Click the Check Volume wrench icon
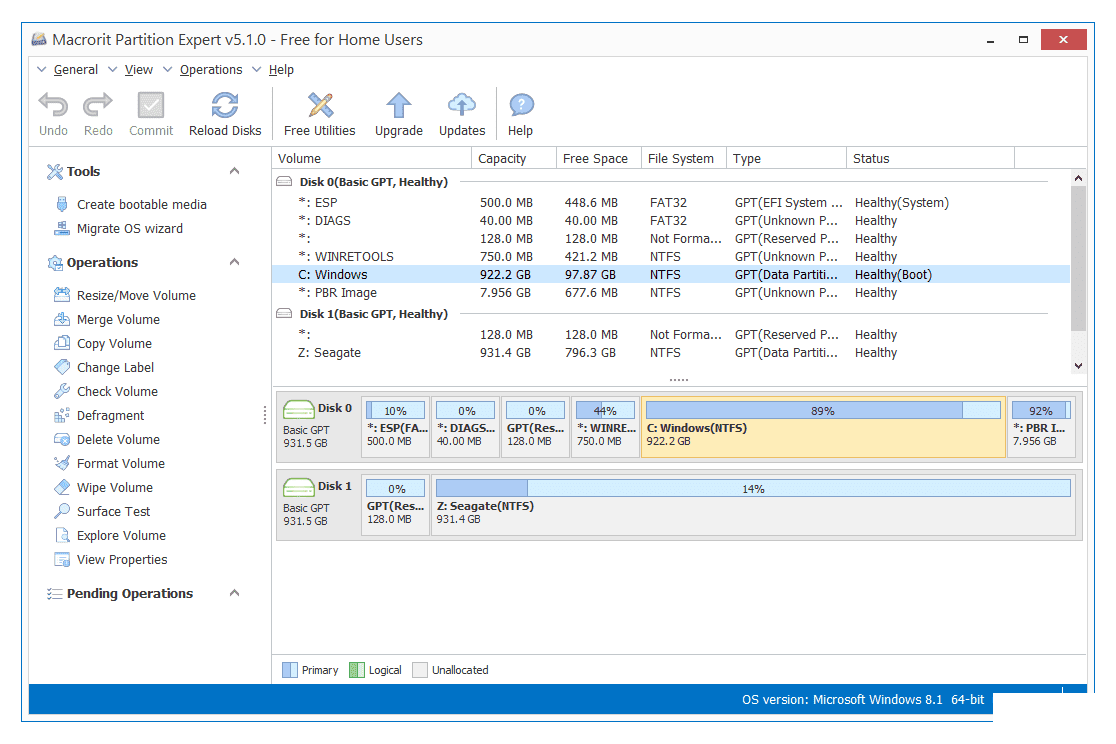 point(62,391)
